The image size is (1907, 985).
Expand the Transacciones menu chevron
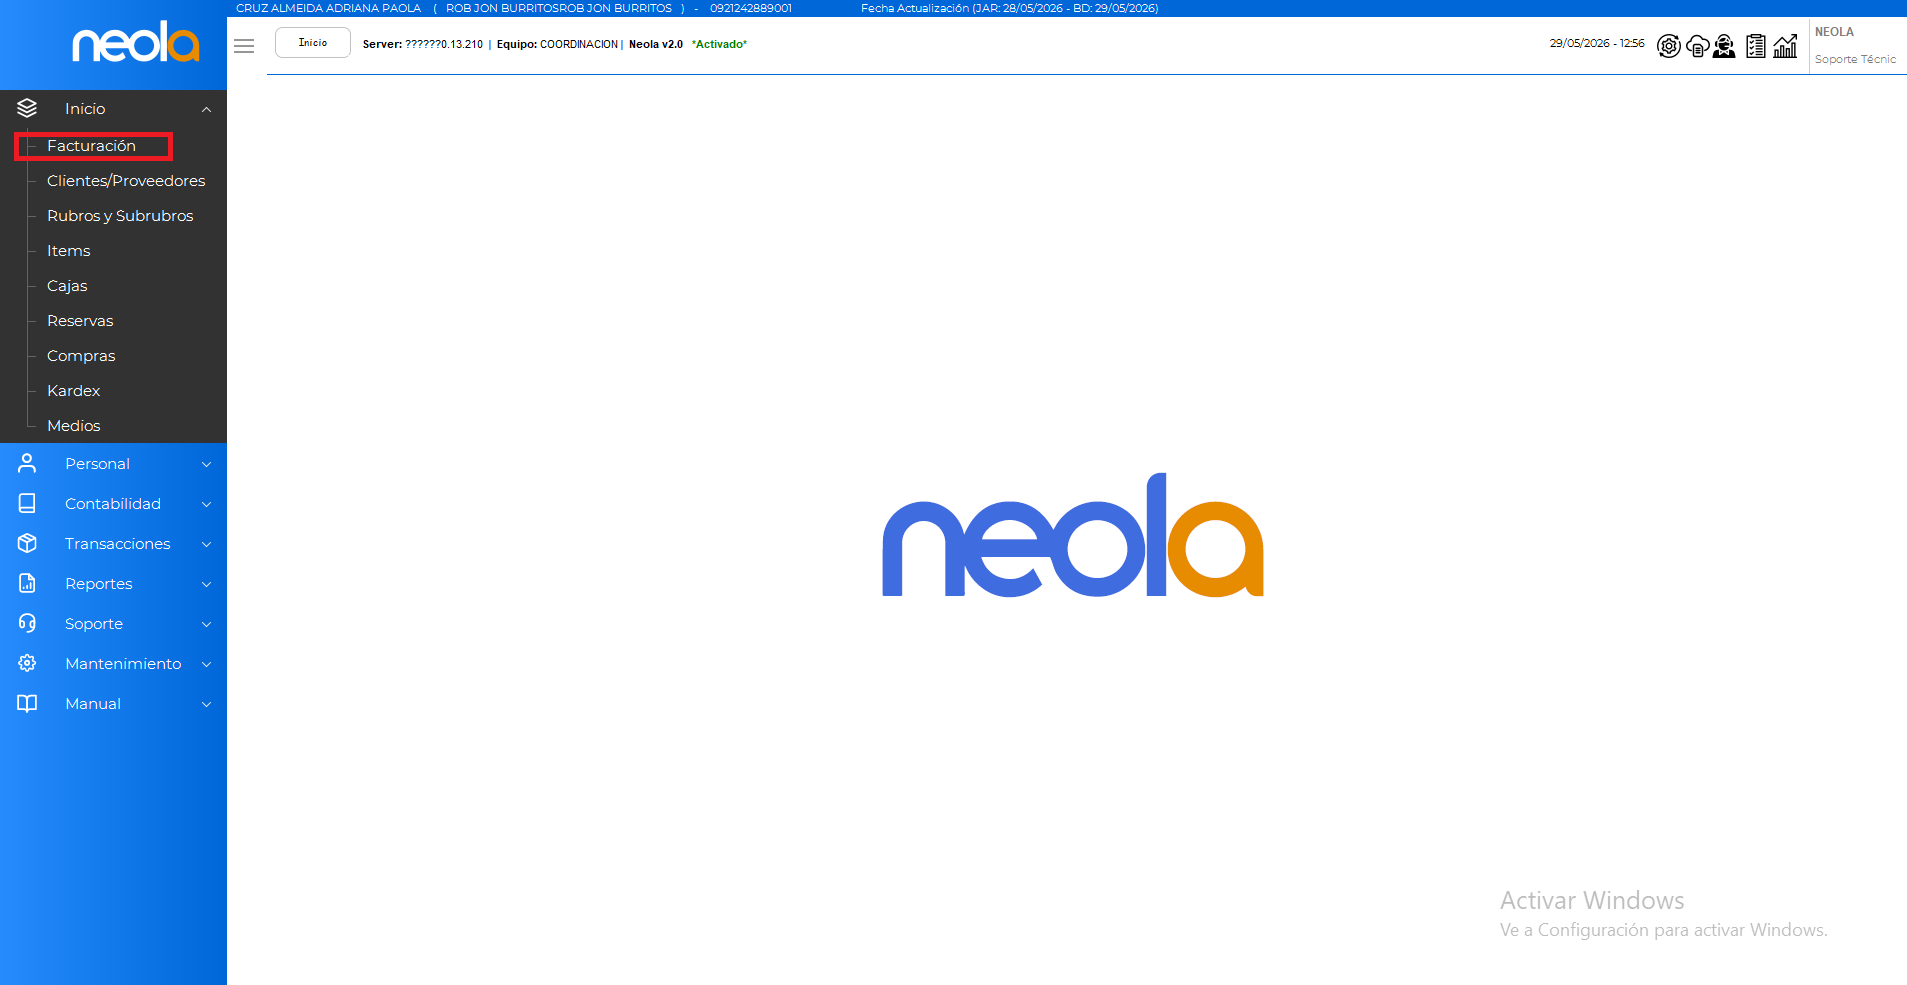[x=206, y=544]
